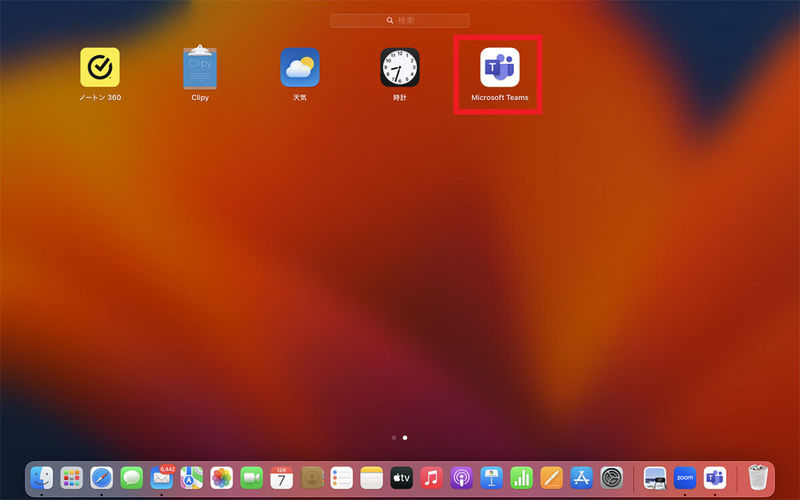This screenshot has height=500, width=800.
Task: Open the App Store from the Dock
Action: (582, 478)
